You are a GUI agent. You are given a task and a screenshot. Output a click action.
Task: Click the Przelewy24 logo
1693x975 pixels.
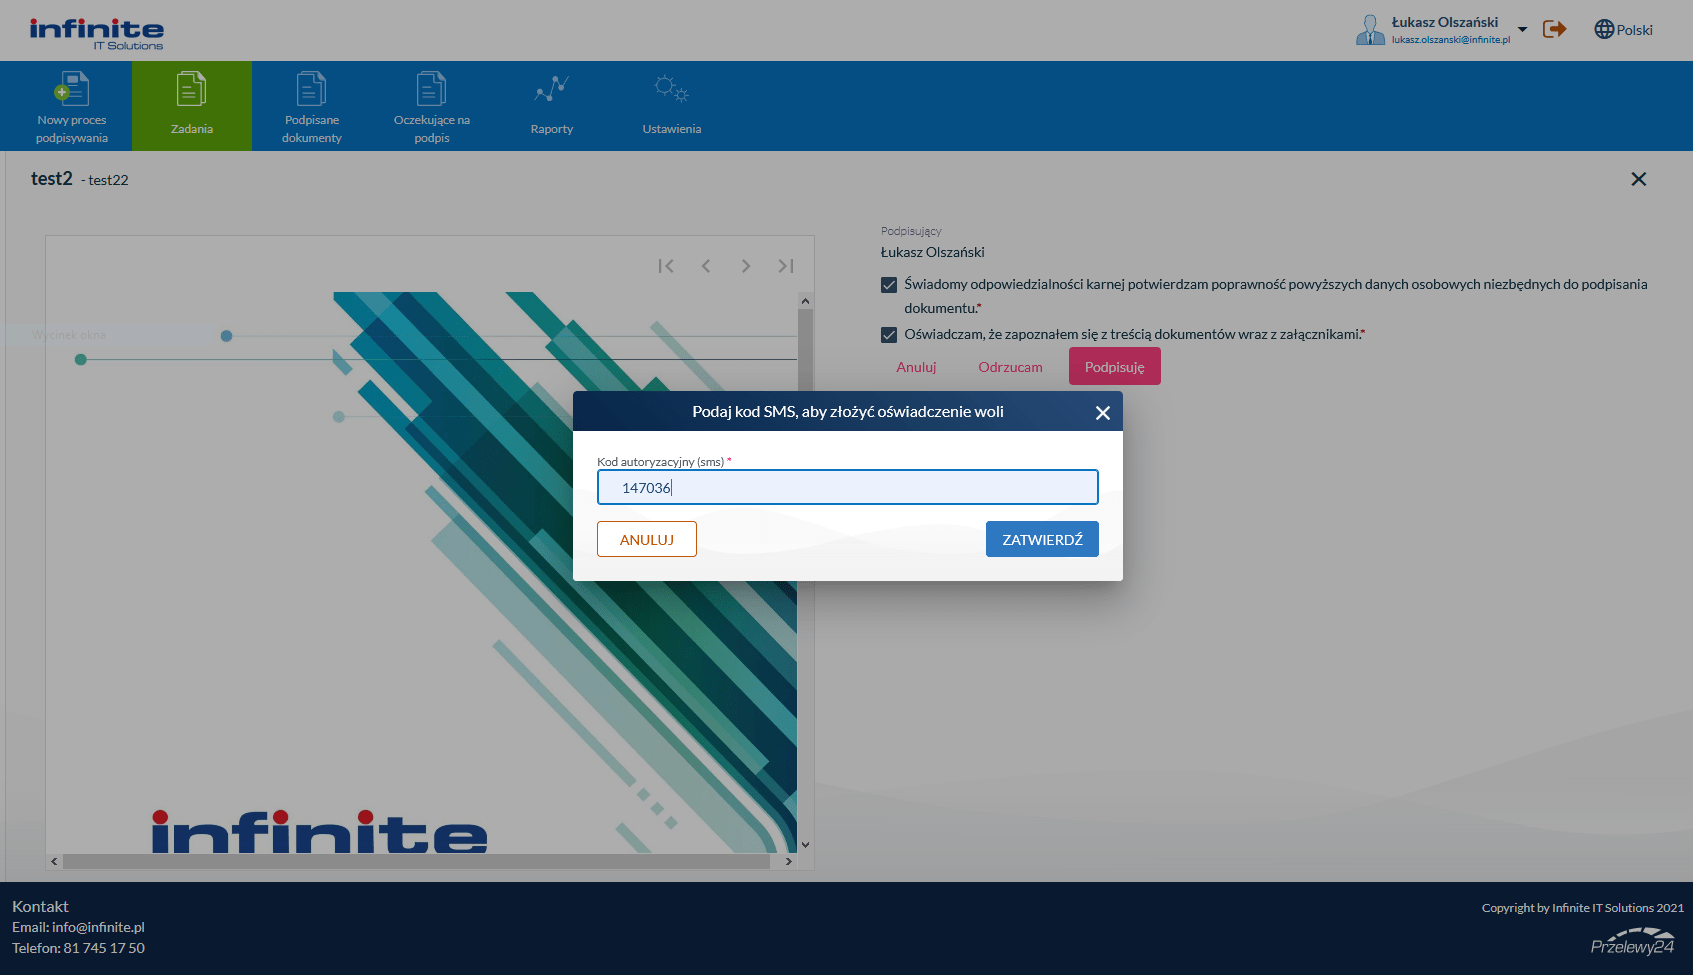tap(1632, 941)
